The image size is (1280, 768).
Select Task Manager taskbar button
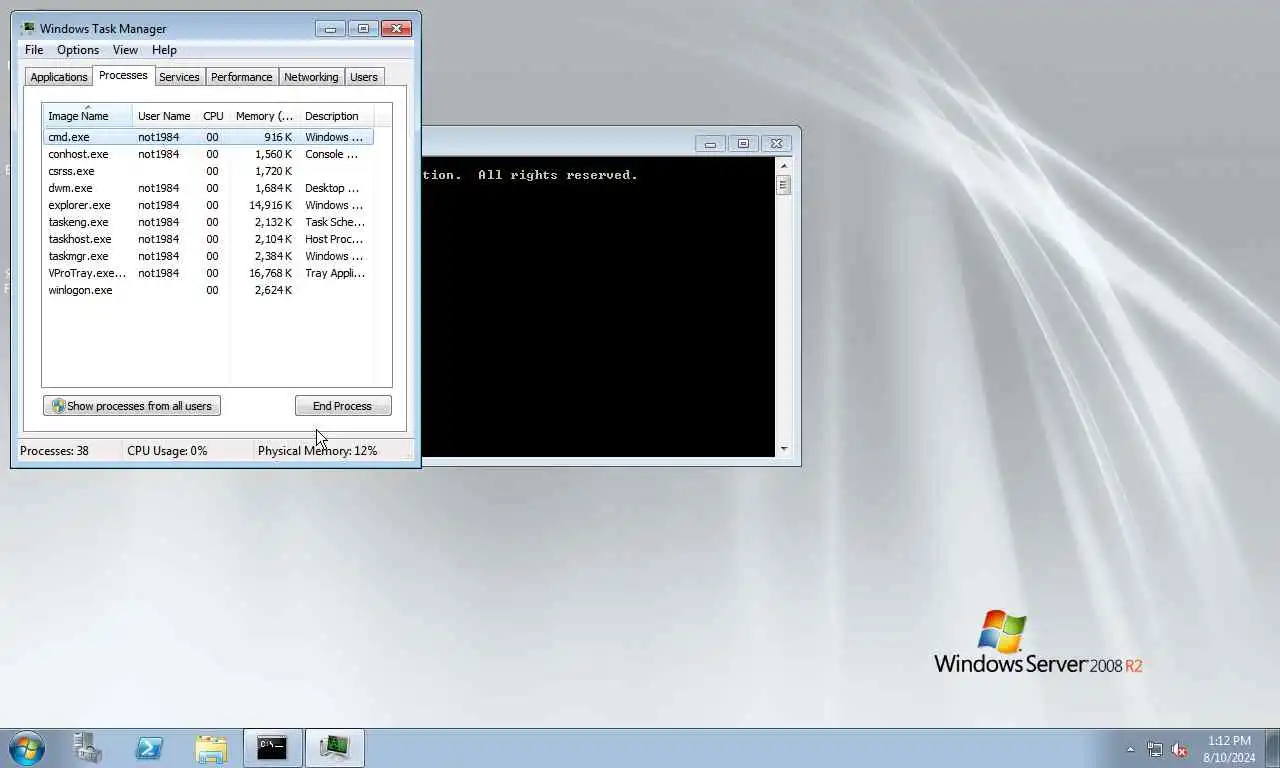334,748
